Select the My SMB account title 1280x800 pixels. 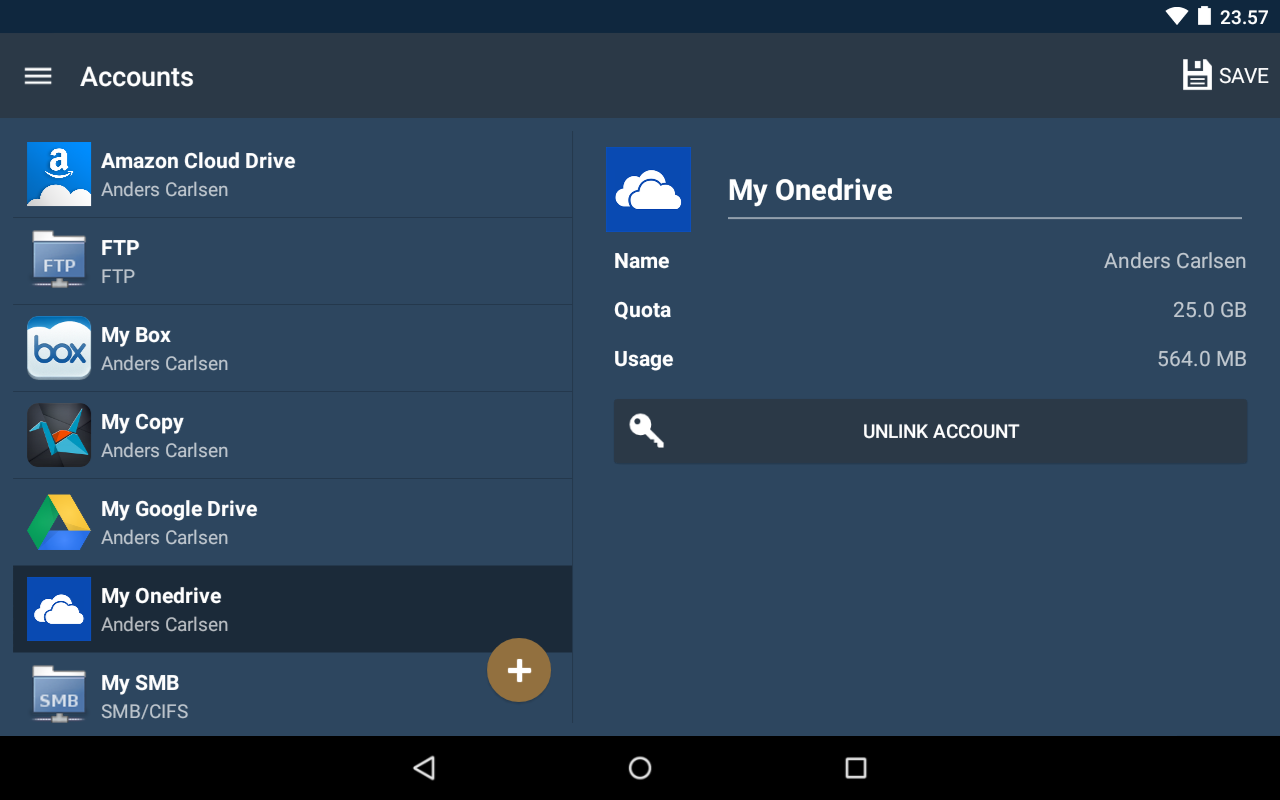point(140,683)
